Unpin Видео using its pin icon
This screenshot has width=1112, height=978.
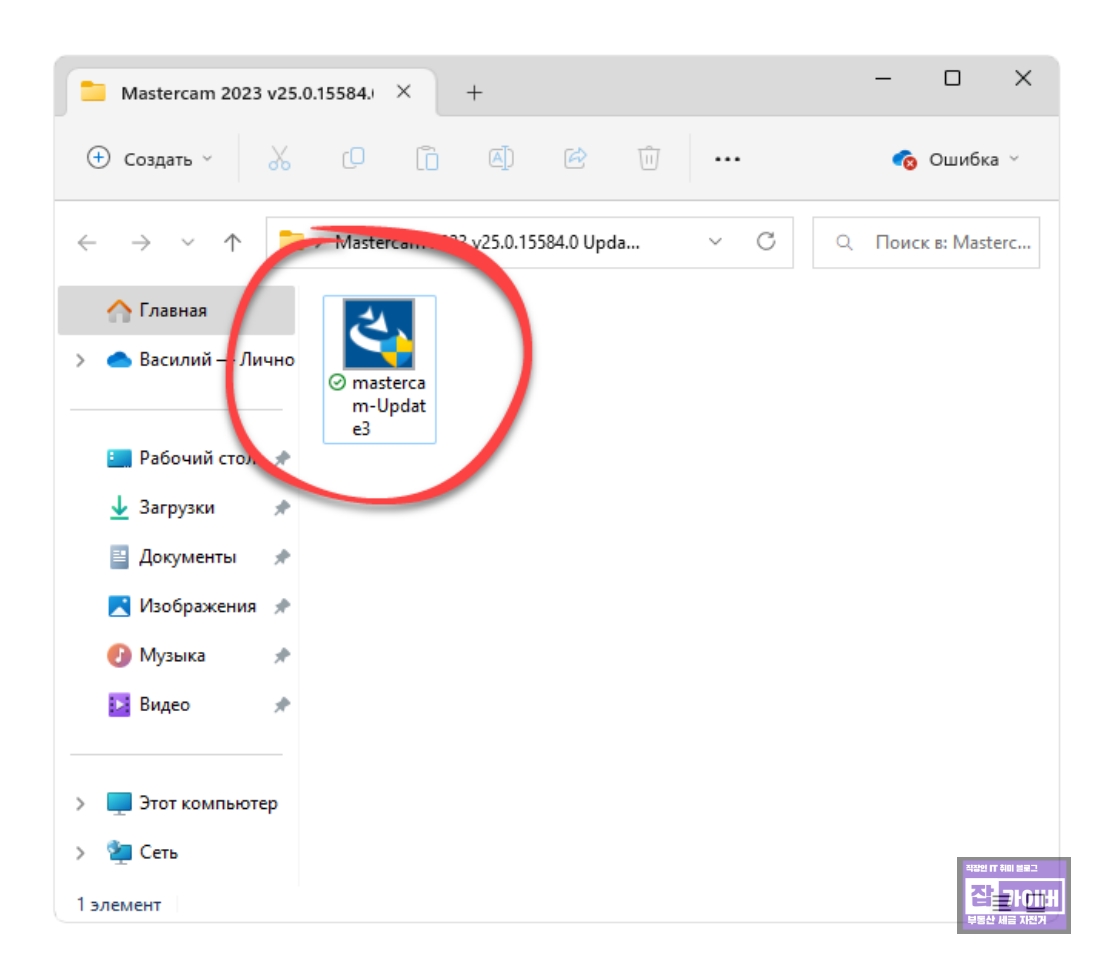pyautogui.click(x=282, y=705)
